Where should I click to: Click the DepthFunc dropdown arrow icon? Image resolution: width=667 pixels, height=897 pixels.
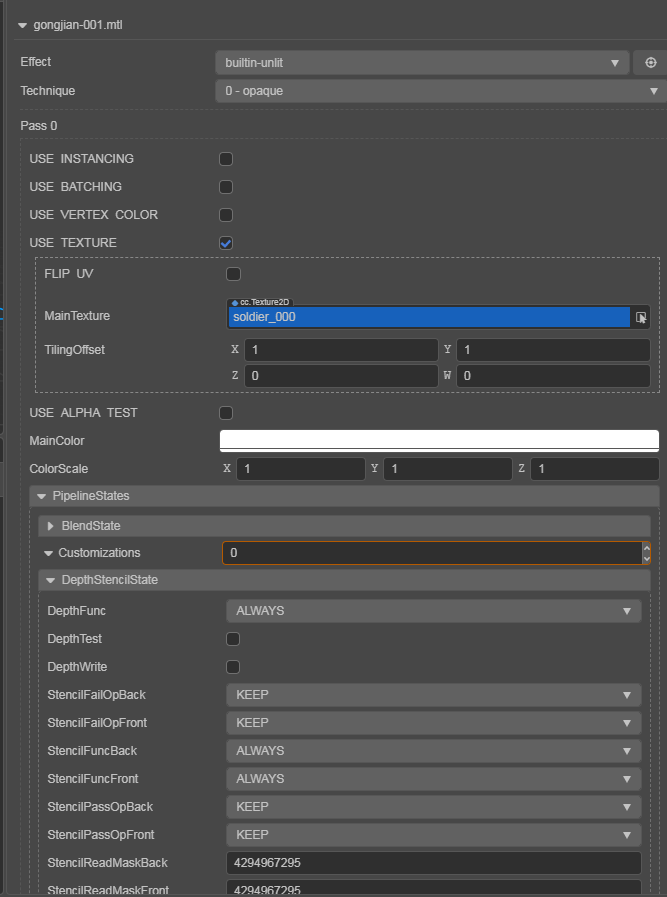(627, 611)
